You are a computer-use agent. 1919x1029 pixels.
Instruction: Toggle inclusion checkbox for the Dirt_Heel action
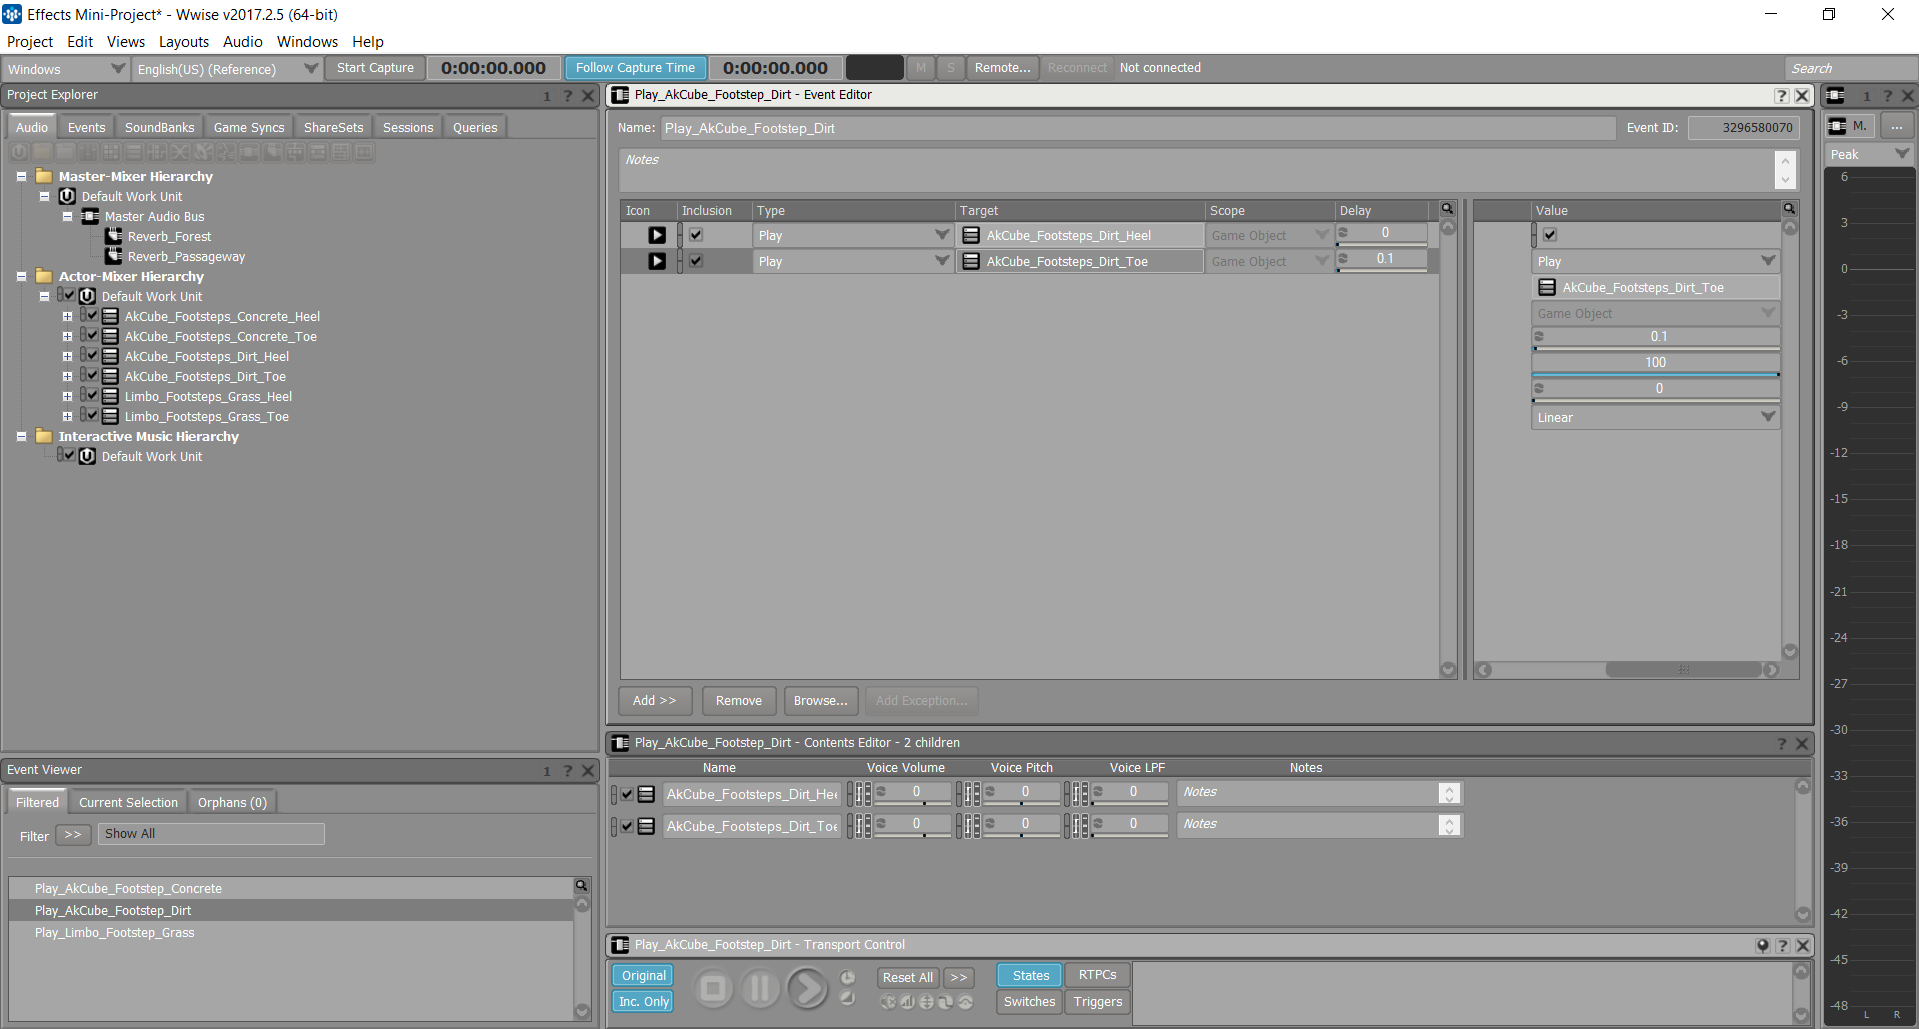point(696,235)
